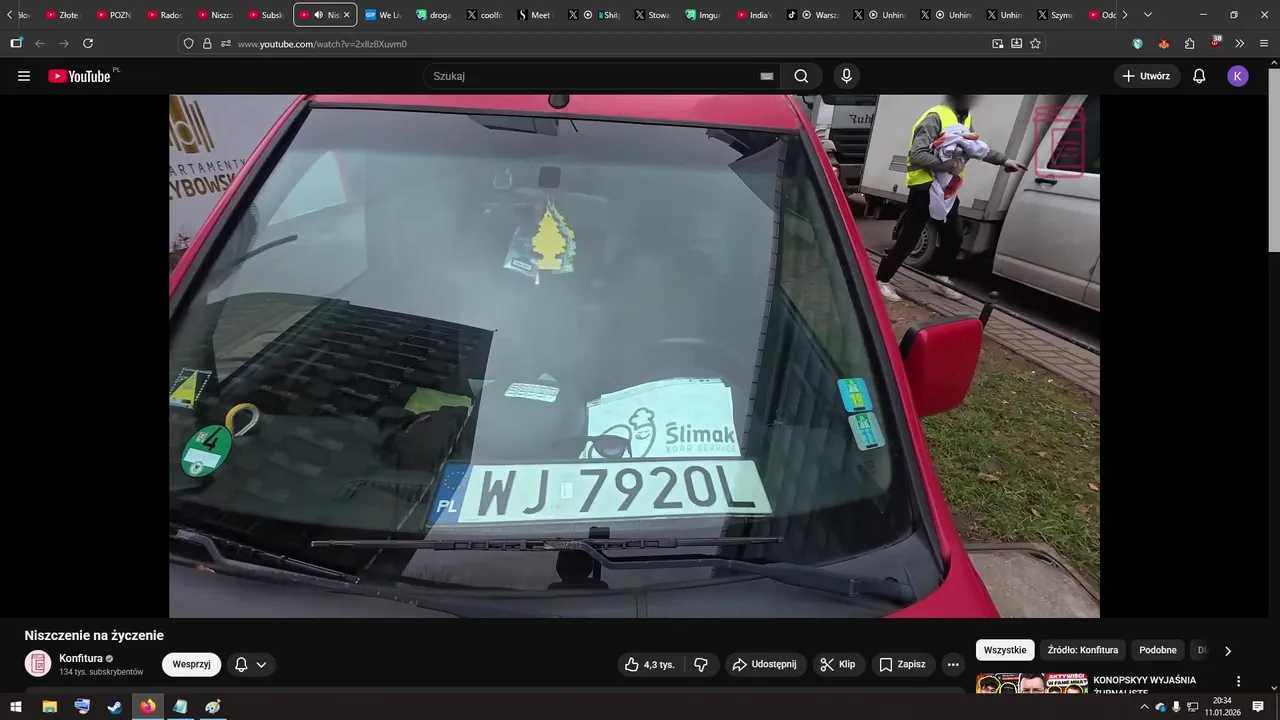Expand the notification preferences dropdown next to bell
Viewport: 1280px width, 720px height.
pos(261,664)
